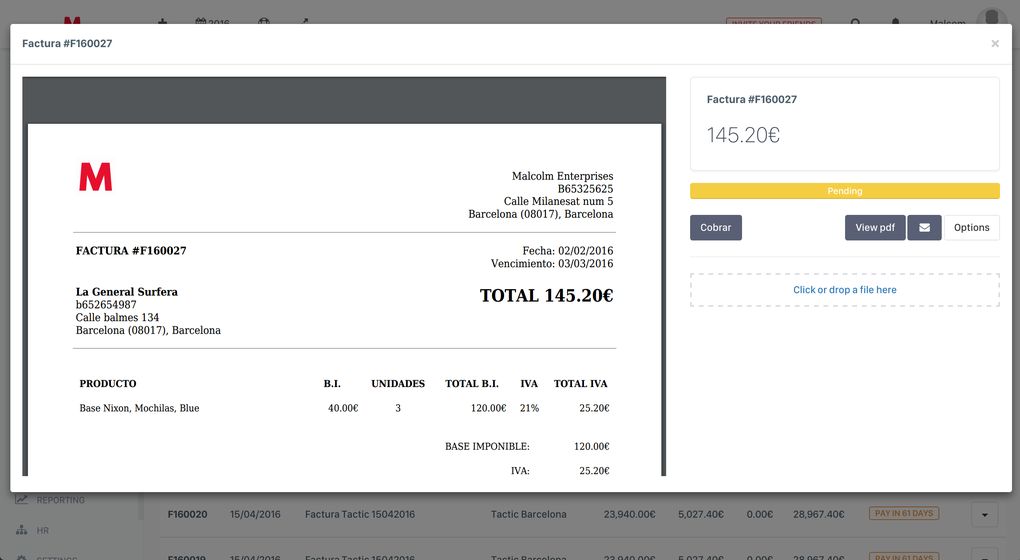The image size is (1020, 560).
Task: Click the 40.00€ B.I. value
Action: (343, 408)
